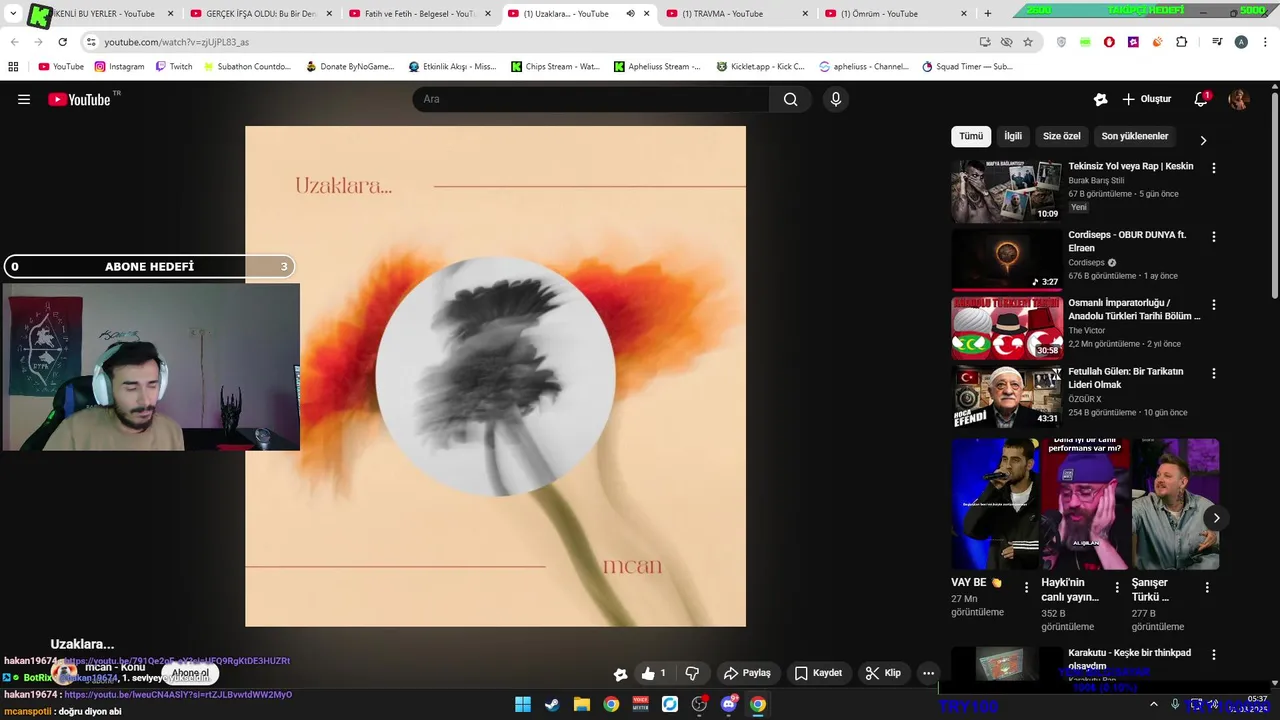Open the install app icon in address bar
The image size is (1280, 720).
(985, 42)
